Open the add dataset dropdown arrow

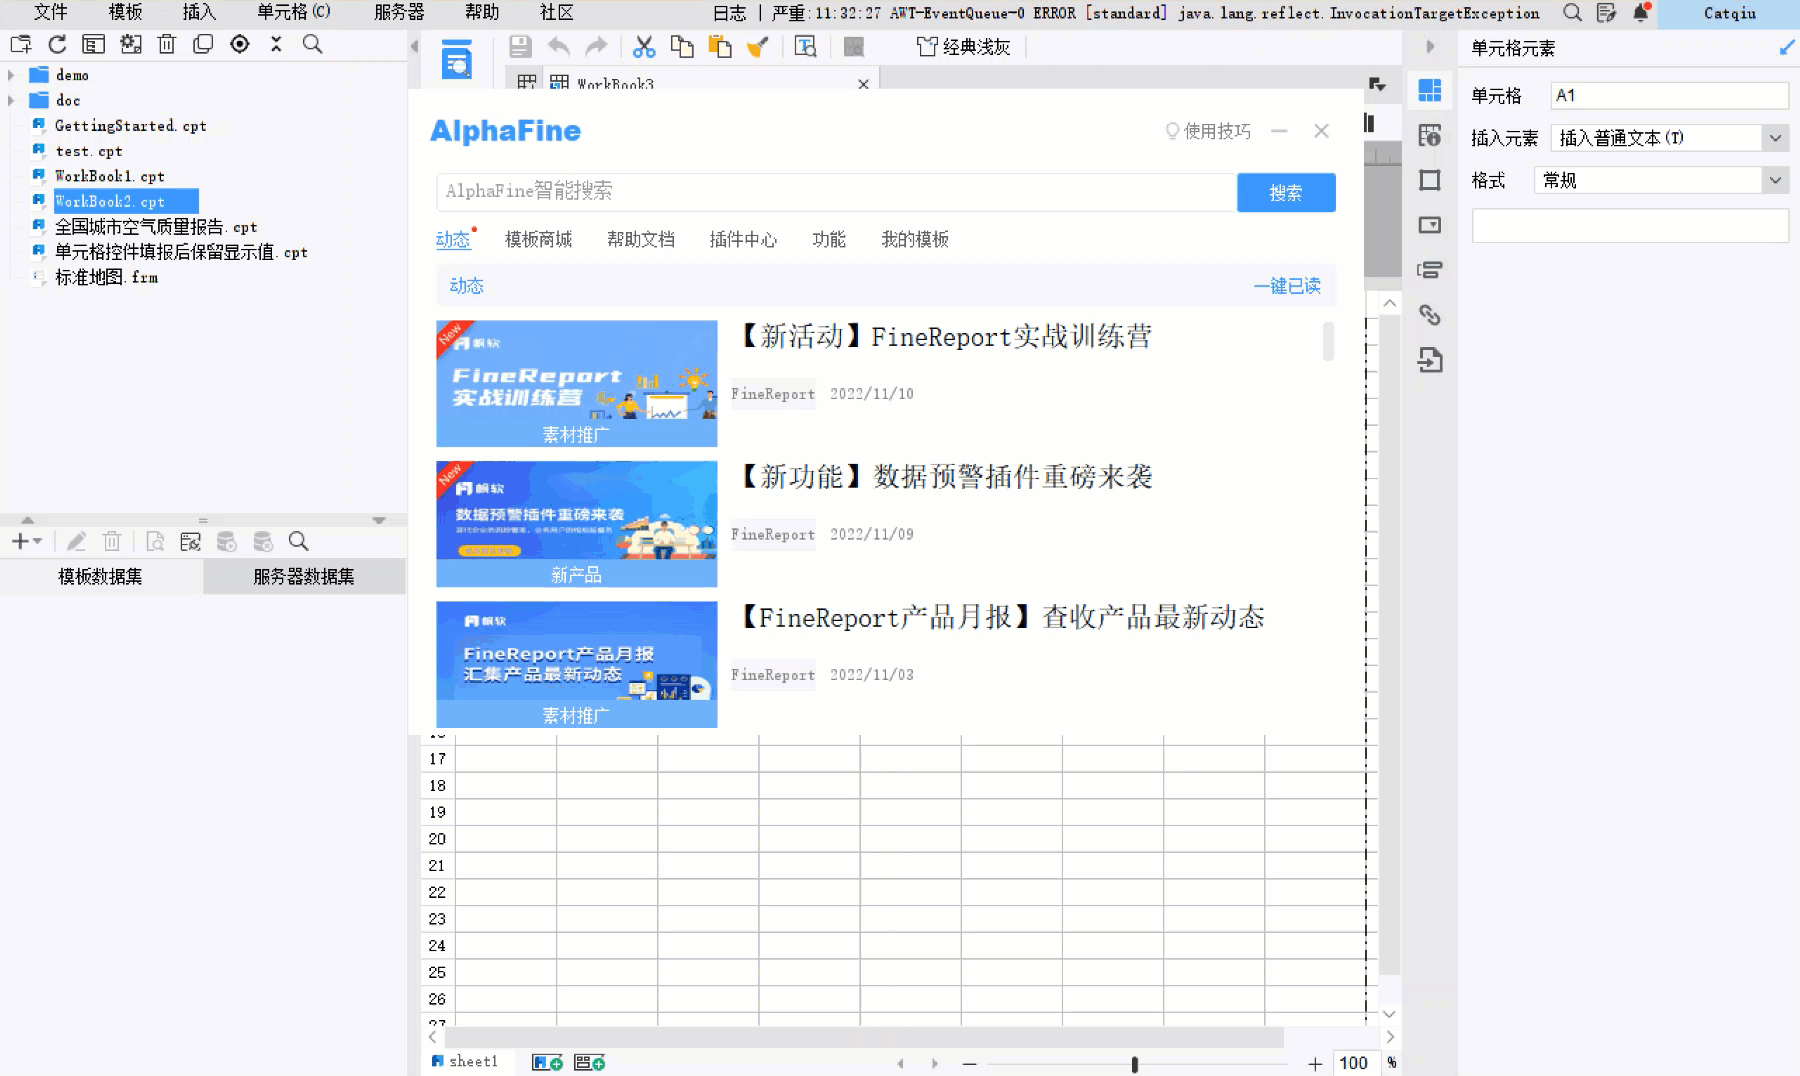(37, 541)
